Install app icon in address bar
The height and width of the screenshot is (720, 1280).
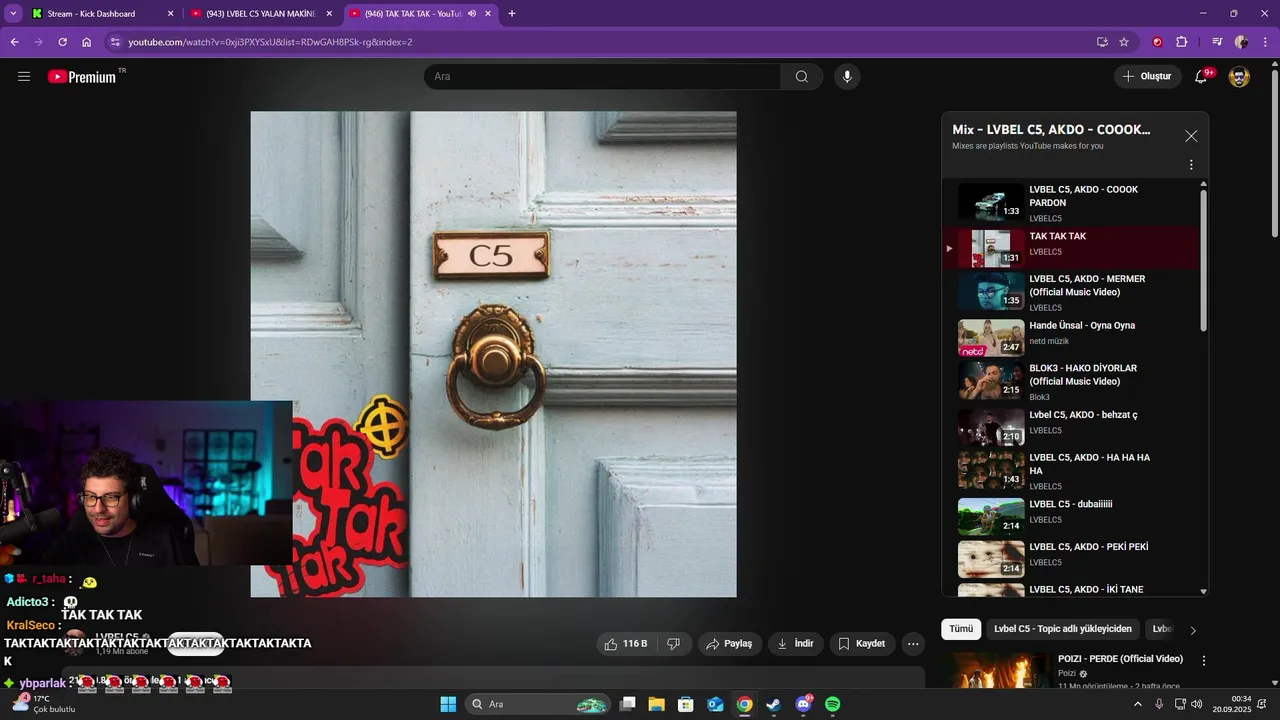coord(1102,42)
